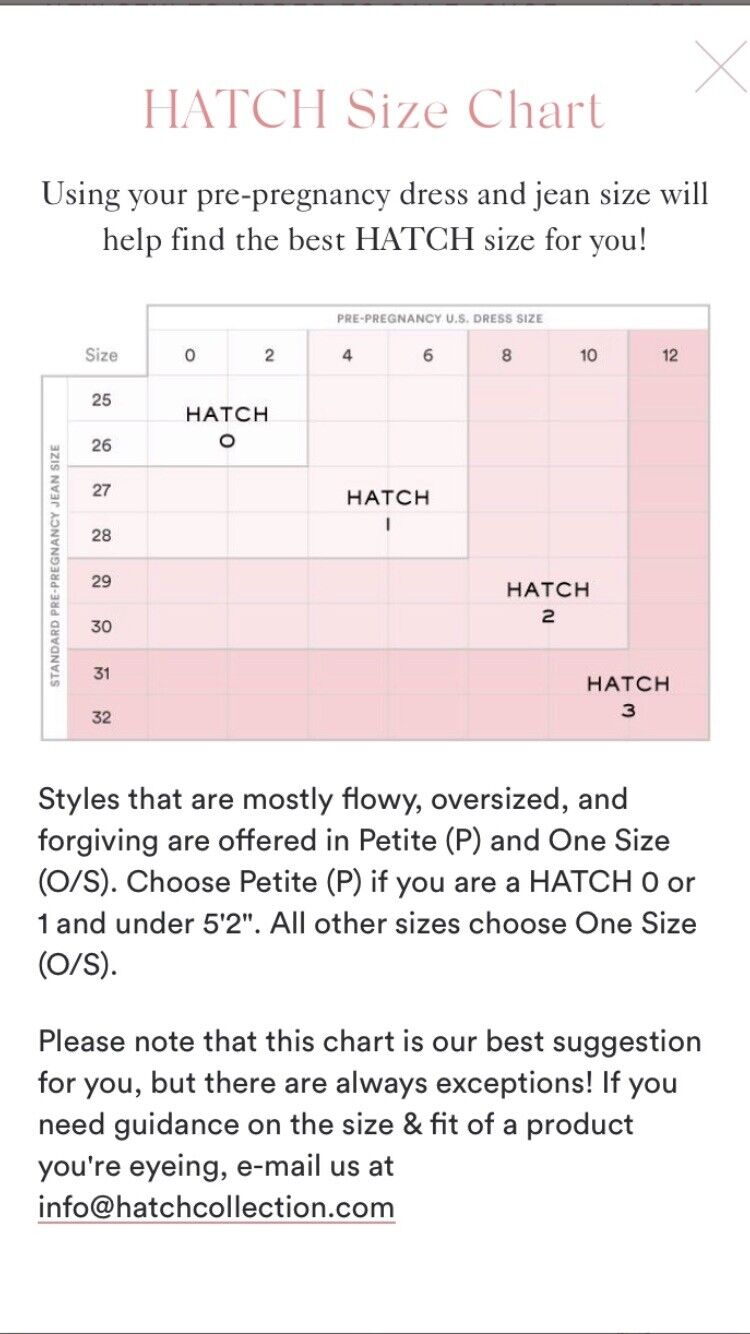Click dress size 10 column header
750x1334 pixels.
588,355
